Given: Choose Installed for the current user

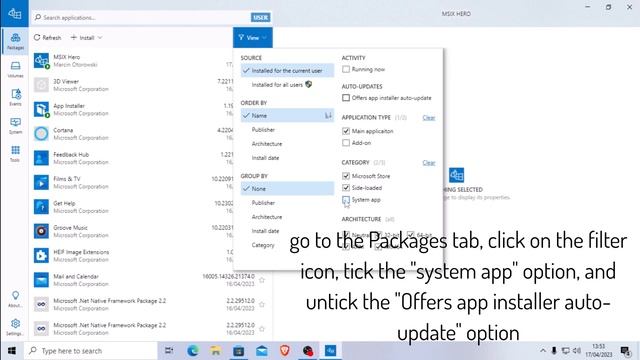Looking at the screenshot, I should click(x=287, y=71).
